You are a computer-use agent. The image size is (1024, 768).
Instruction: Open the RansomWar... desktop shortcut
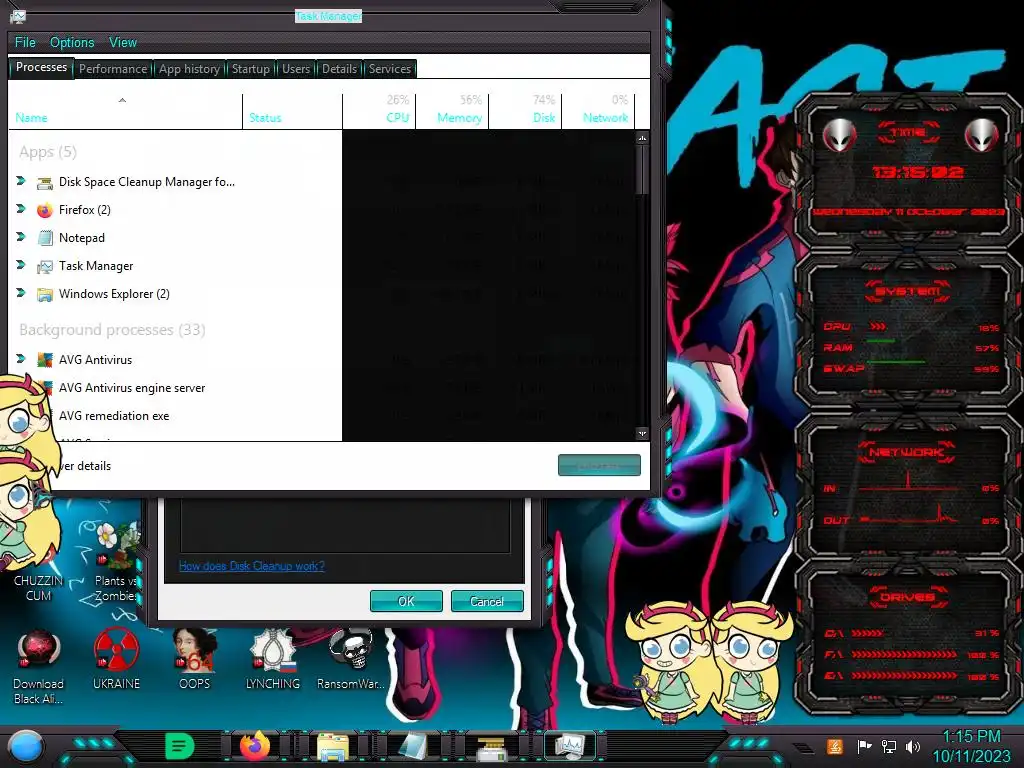click(x=351, y=660)
